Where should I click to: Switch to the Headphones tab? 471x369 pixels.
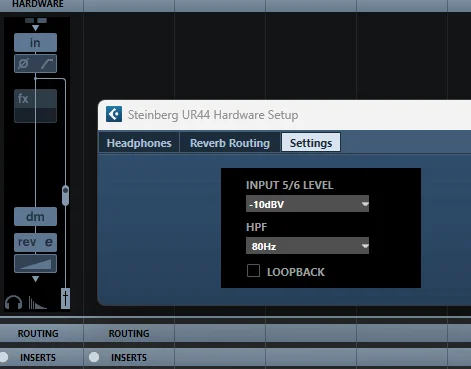[139, 143]
